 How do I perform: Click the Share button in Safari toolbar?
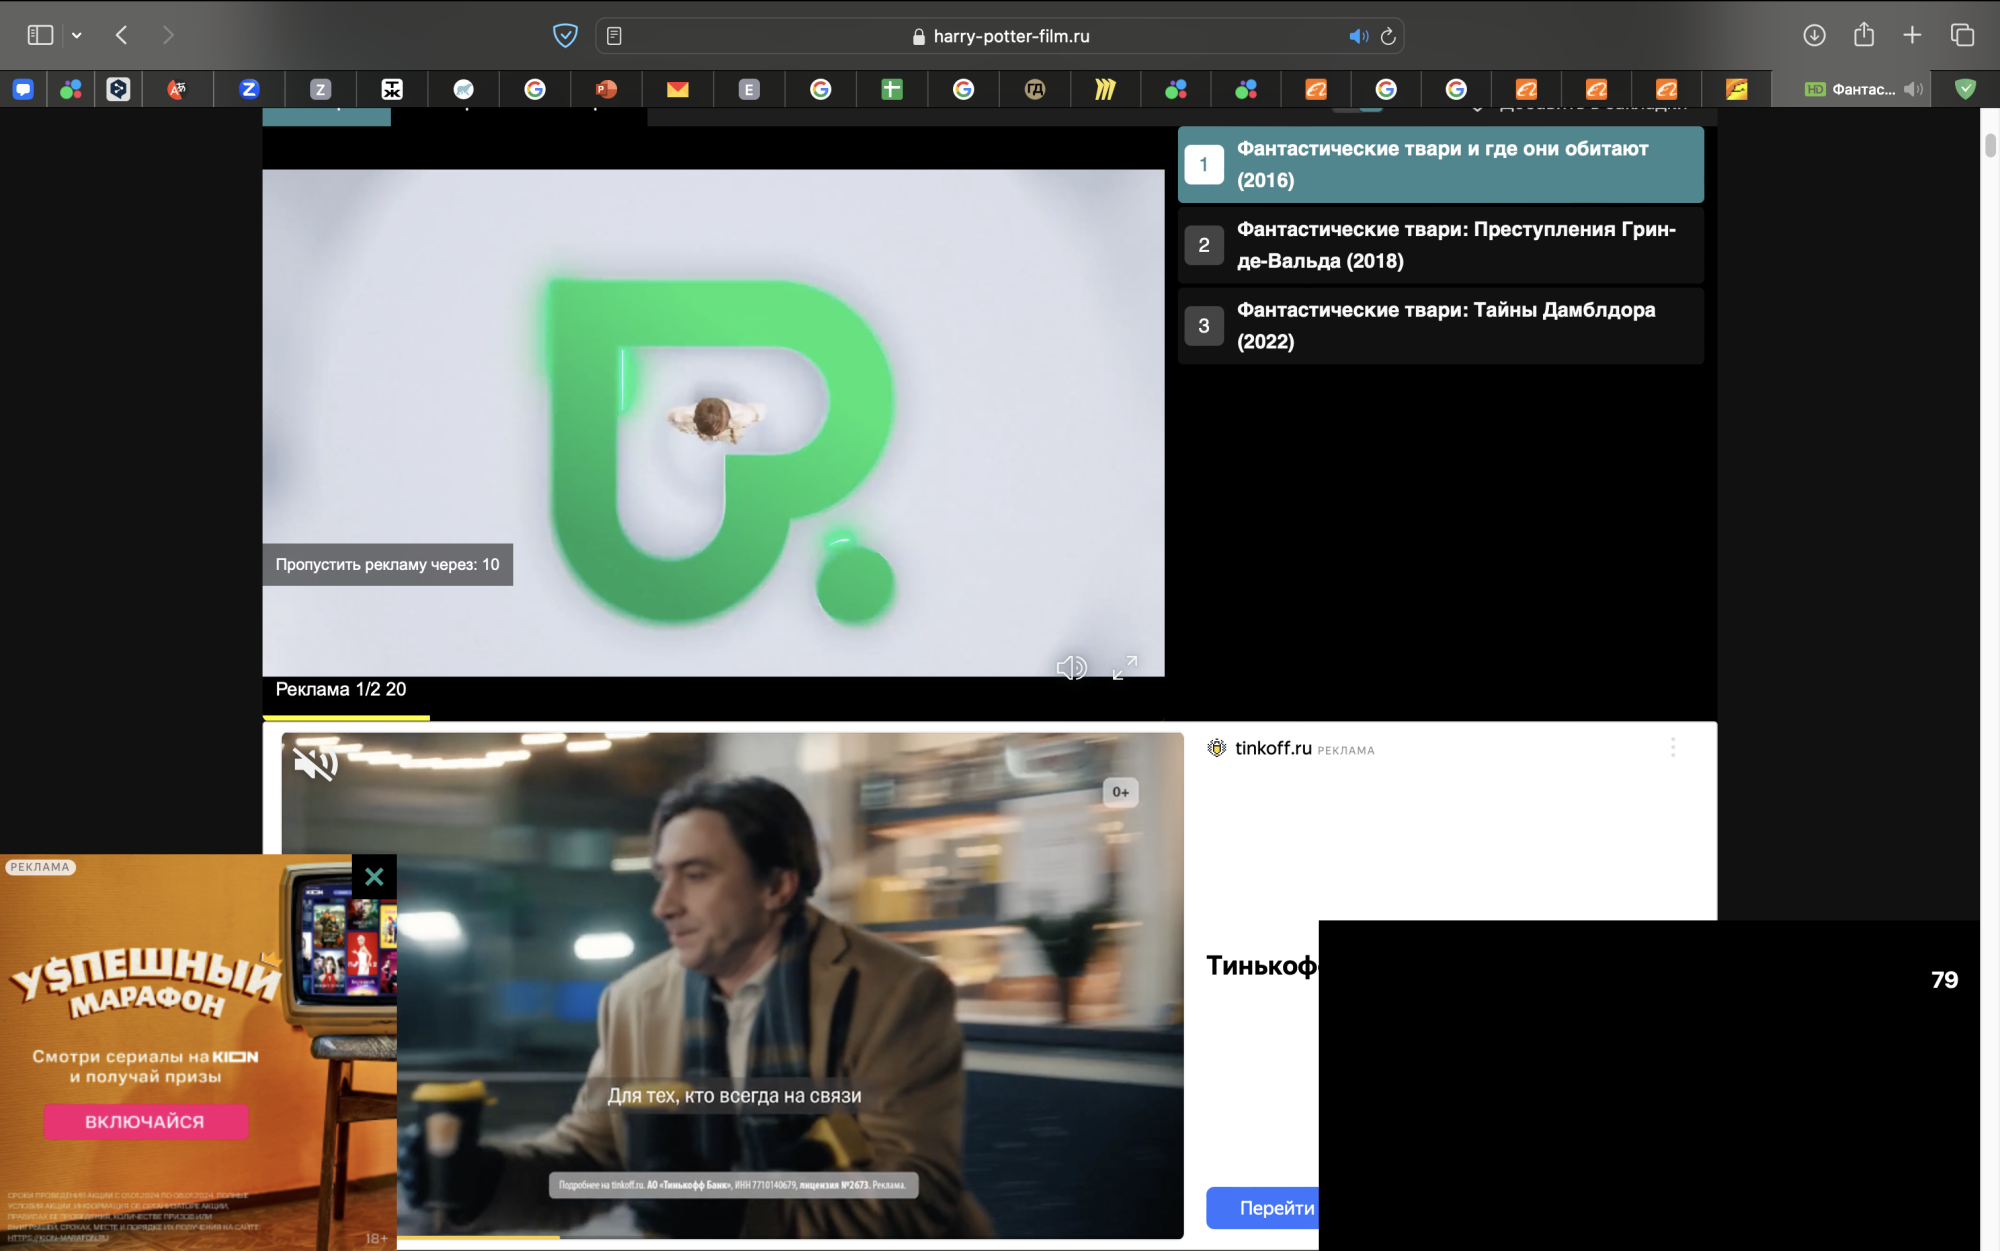tap(1863, 35)
